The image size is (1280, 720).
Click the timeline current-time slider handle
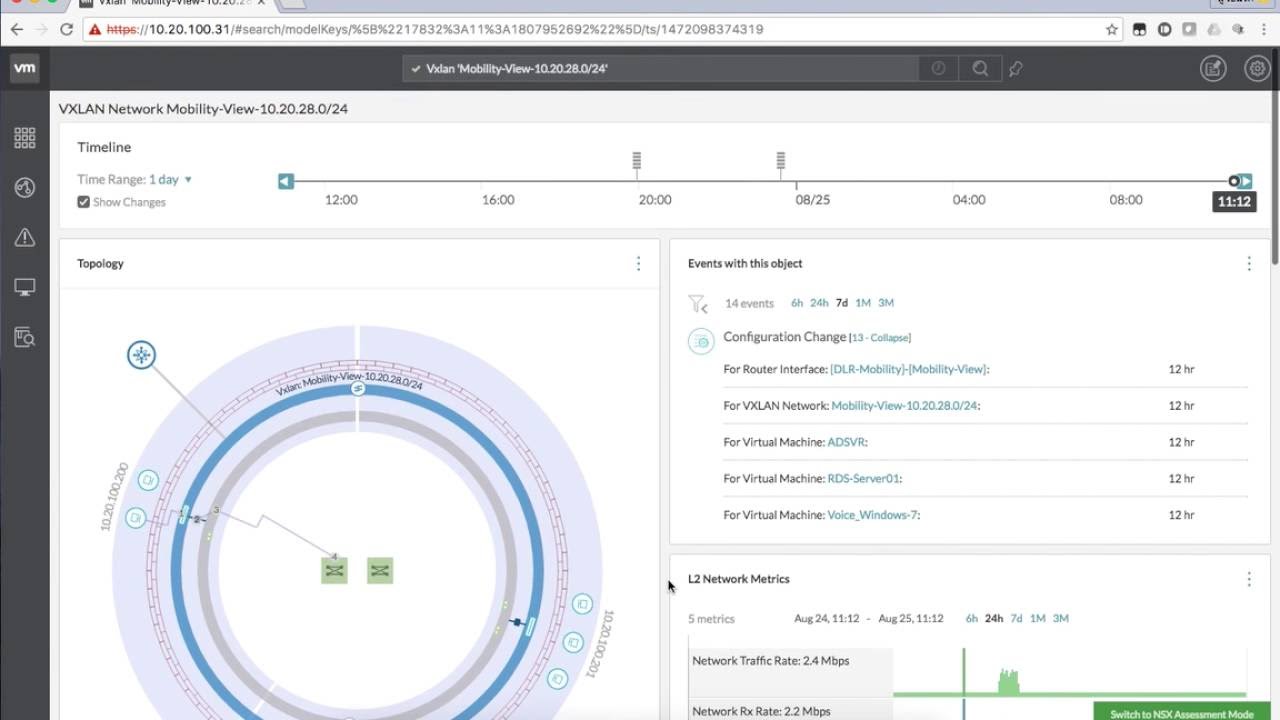click(x=1234, y=181)
